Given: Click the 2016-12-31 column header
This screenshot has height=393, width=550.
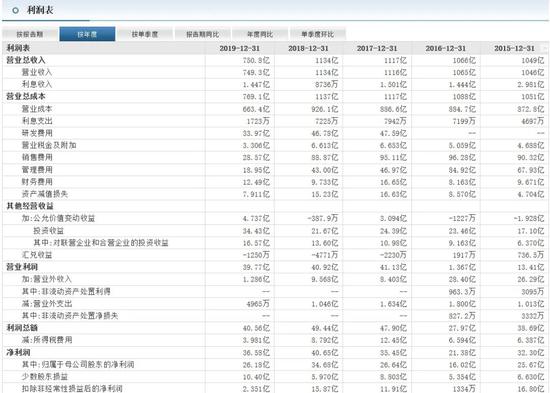Looking at the screenshot, I should (x=446, y=48).
